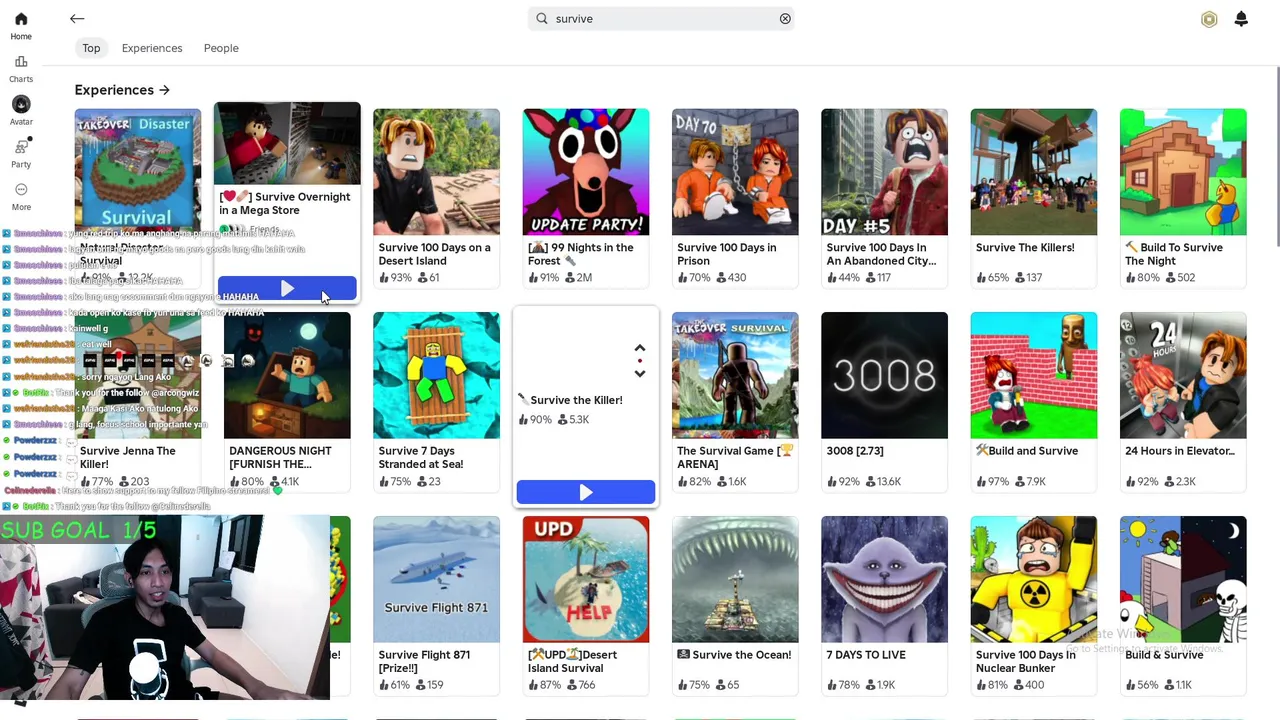Open Build To Survive The Night thumbnail

1183,172
